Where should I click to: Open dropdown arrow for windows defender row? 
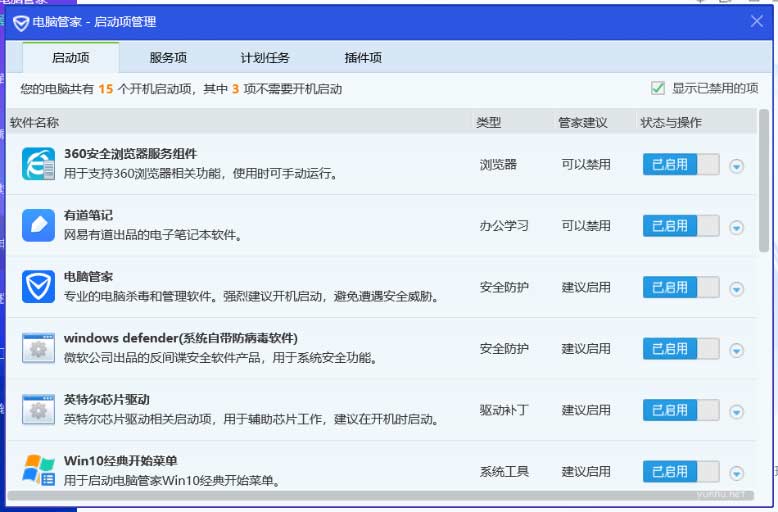click(736, 351)
